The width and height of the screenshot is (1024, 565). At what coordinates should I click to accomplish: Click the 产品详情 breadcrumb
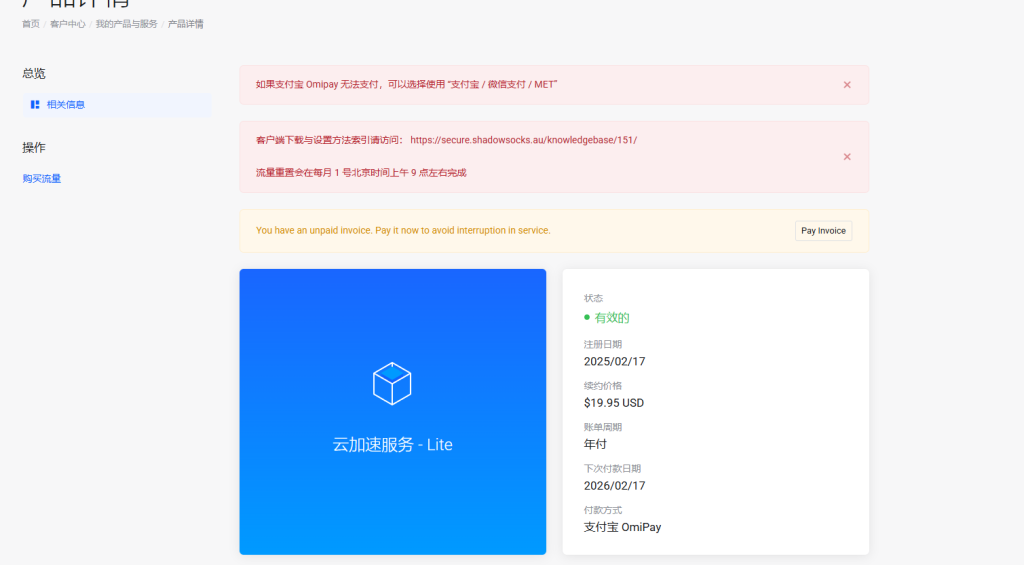coord(185,24)
